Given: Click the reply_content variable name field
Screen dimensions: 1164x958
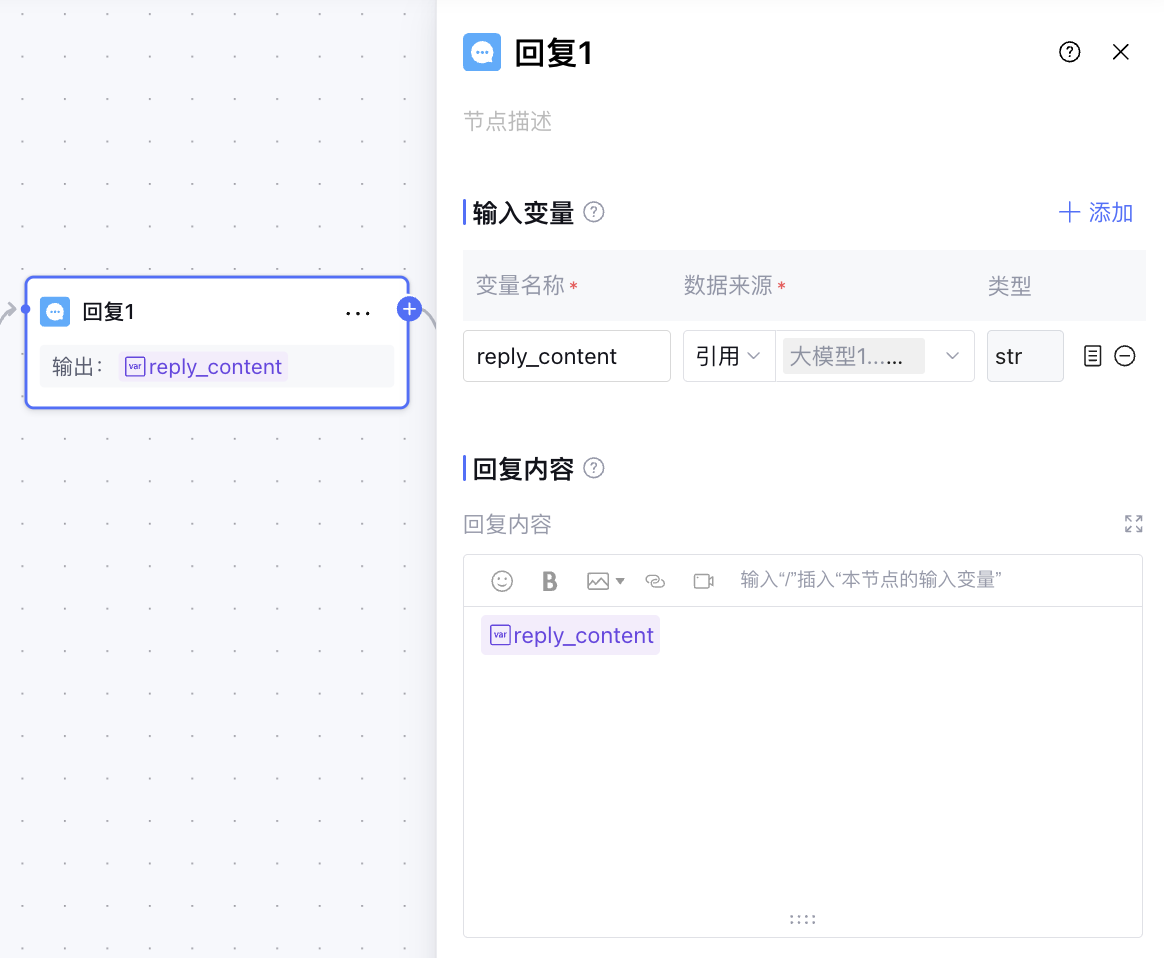Looking at the screenshot, I should pyautogui.click(x=566, y=356).
